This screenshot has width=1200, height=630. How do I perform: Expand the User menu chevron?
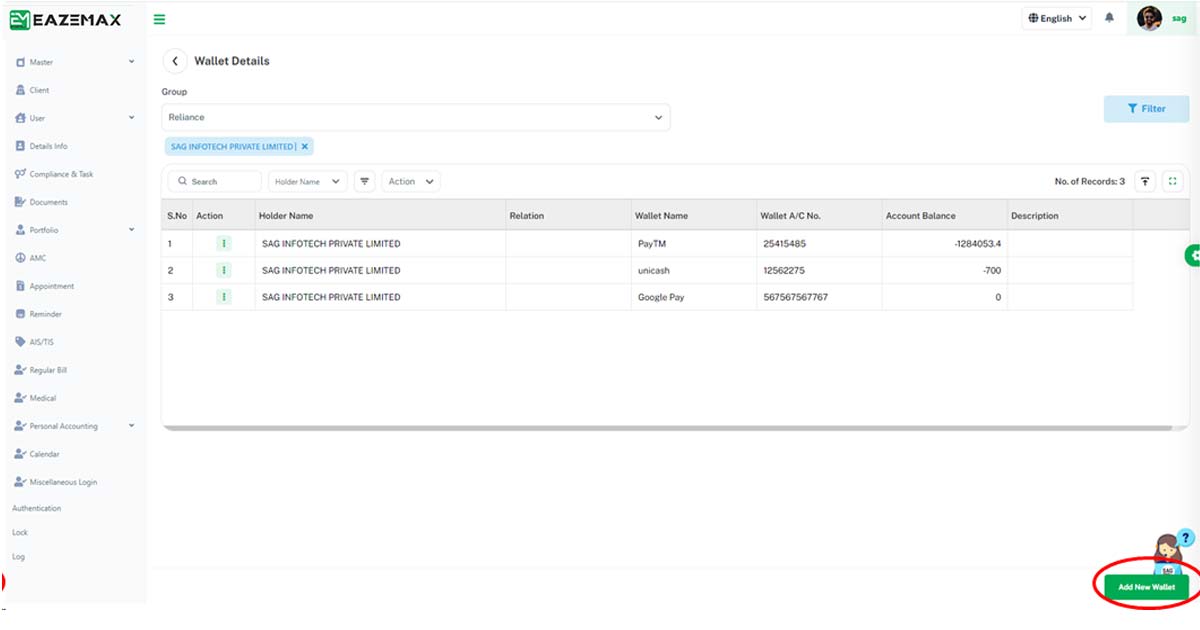coord(132,118)
